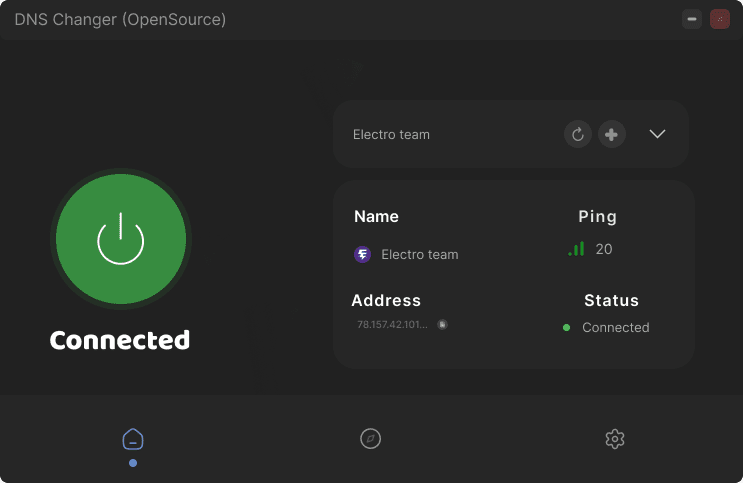
Task: Add a new DNS server with plus icon
Action: [612, 134]
